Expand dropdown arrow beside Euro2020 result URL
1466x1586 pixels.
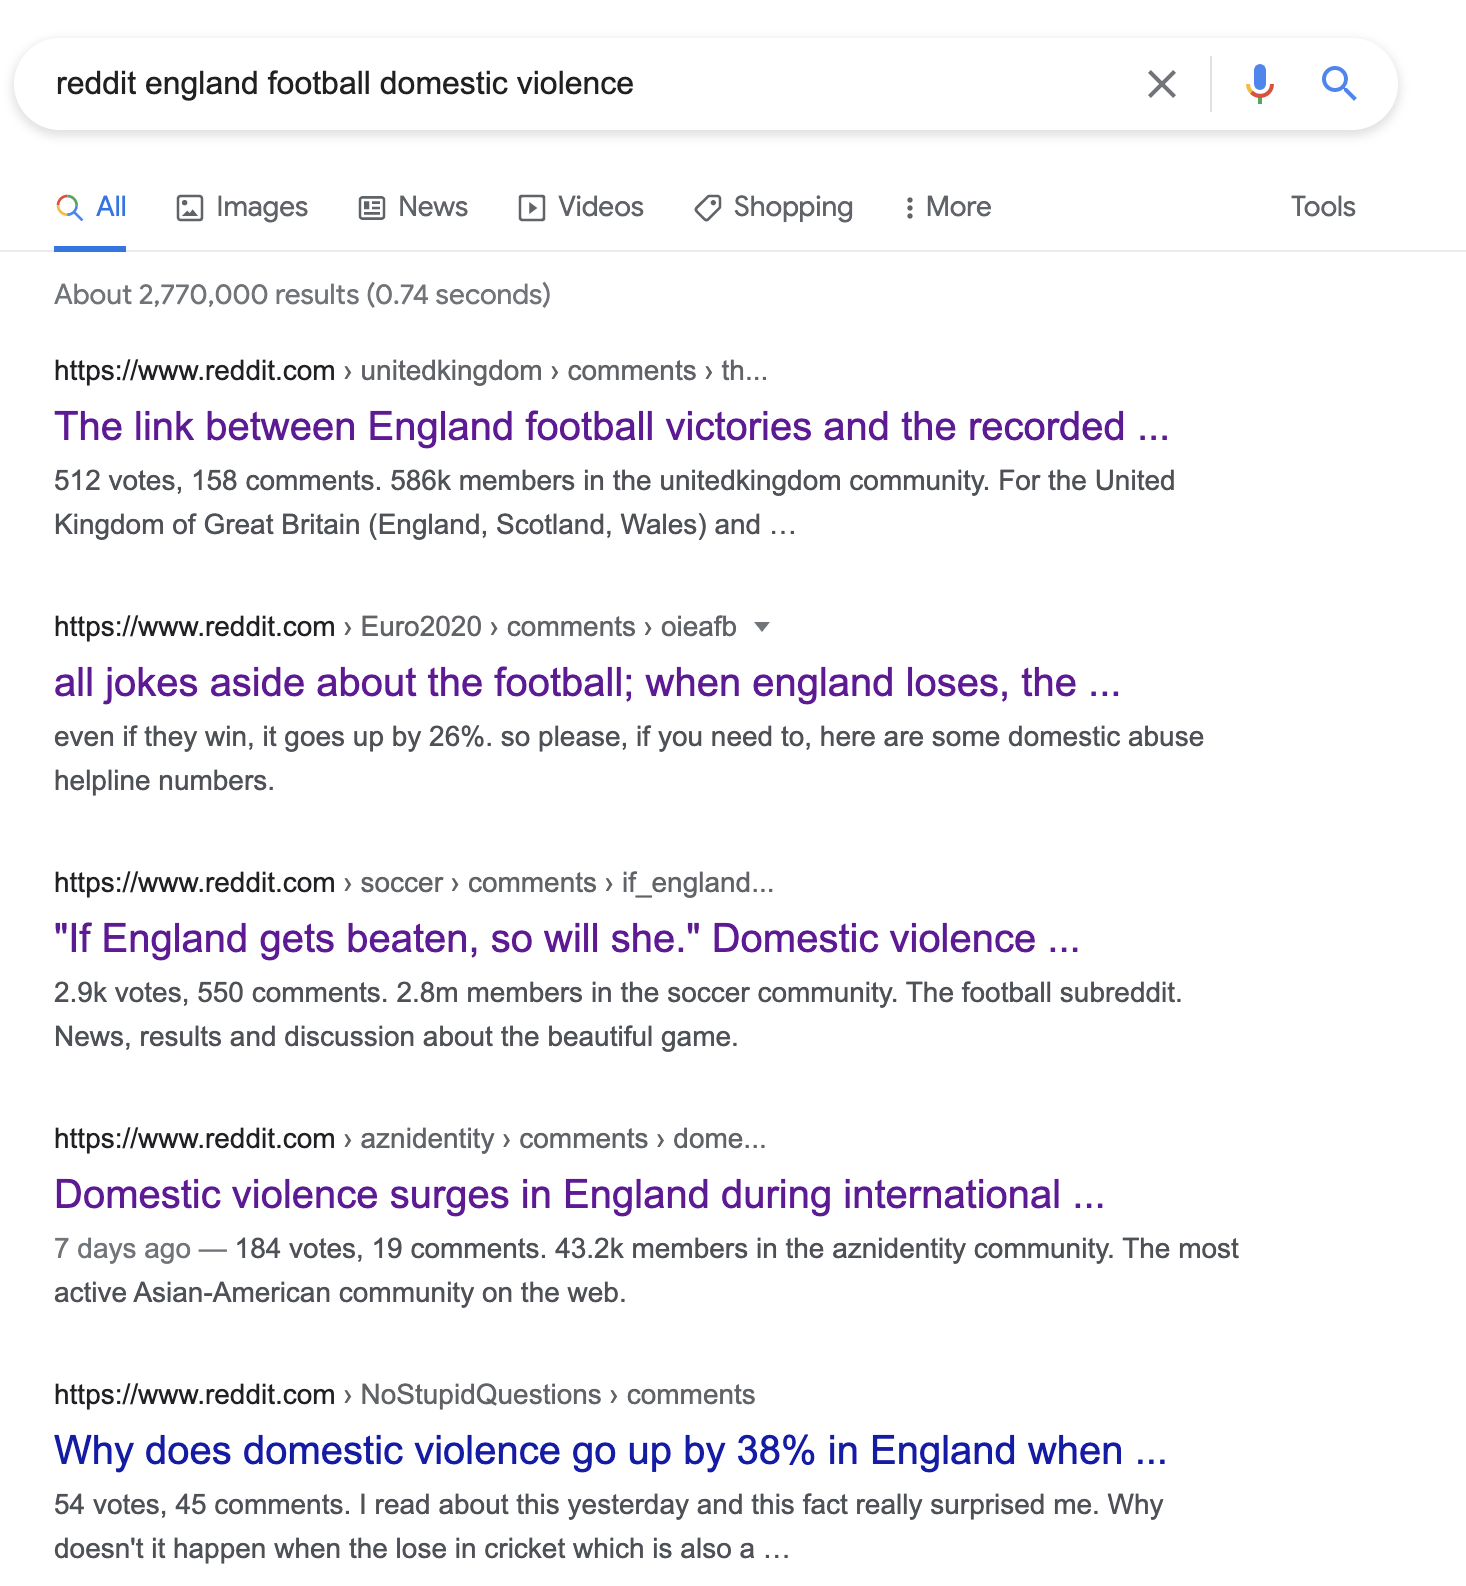[762, 627]
